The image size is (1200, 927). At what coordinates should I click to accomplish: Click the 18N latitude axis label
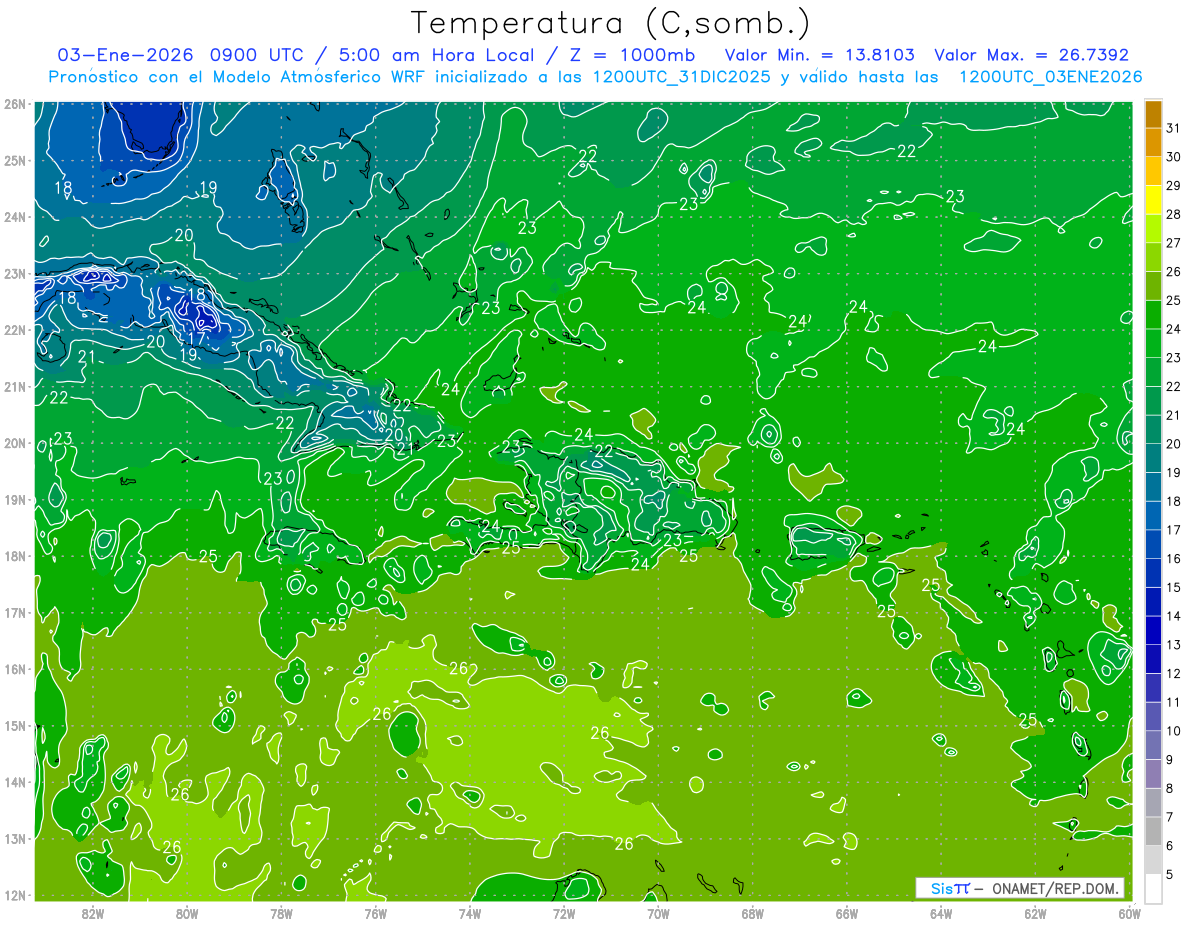[14, 556]
